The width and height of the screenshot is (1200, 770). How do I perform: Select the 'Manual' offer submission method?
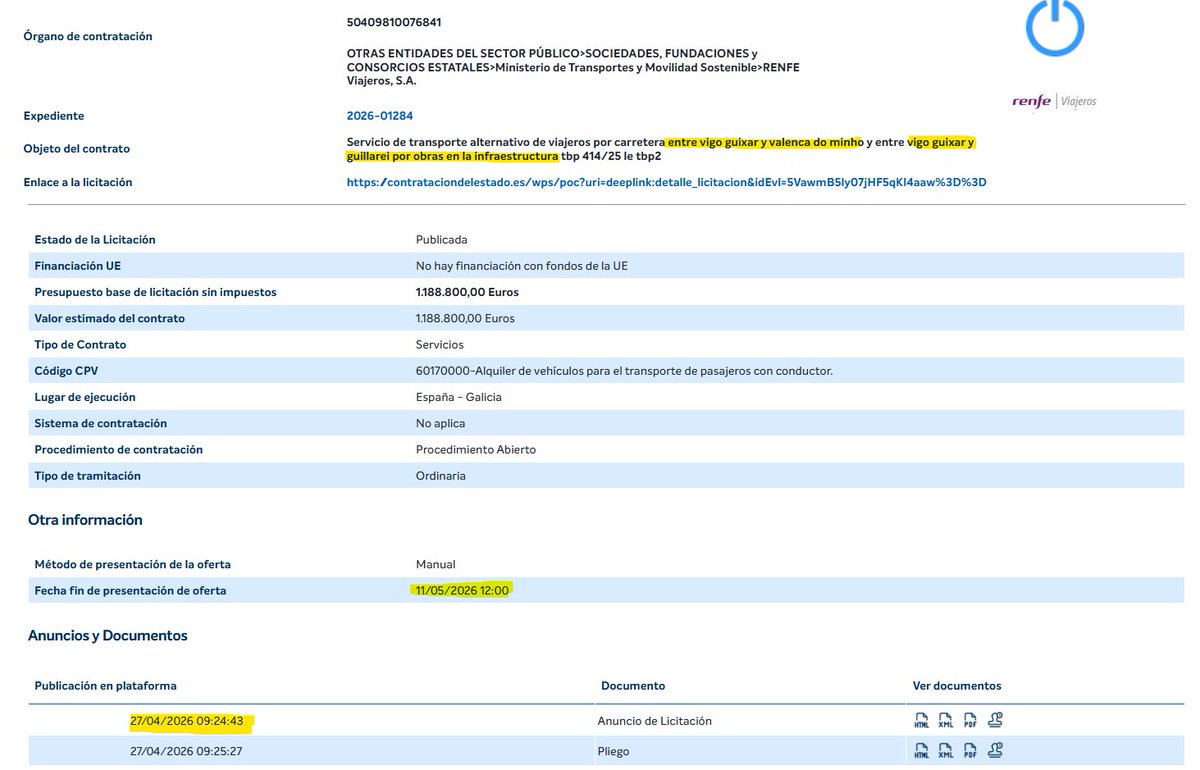pos(436,564)
